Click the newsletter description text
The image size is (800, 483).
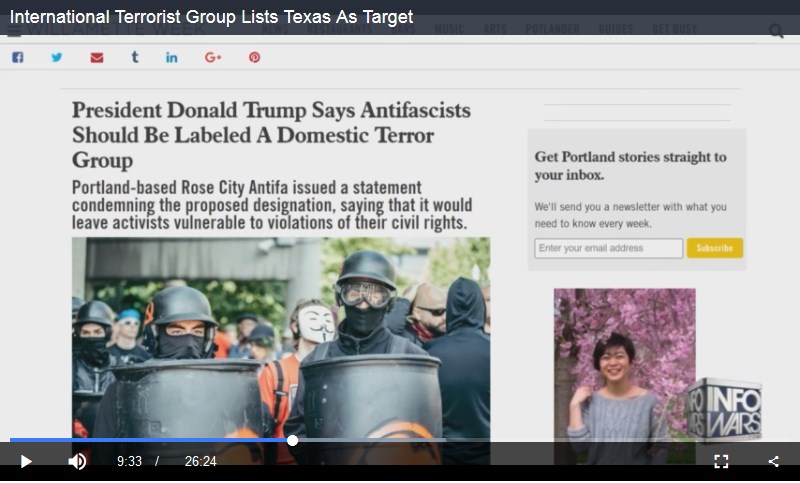(630, 215)
